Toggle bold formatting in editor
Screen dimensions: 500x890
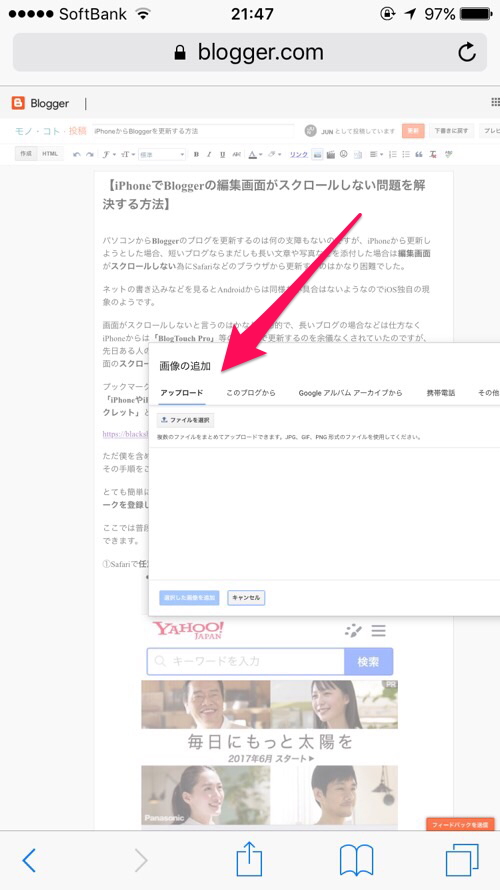point(196,154)
